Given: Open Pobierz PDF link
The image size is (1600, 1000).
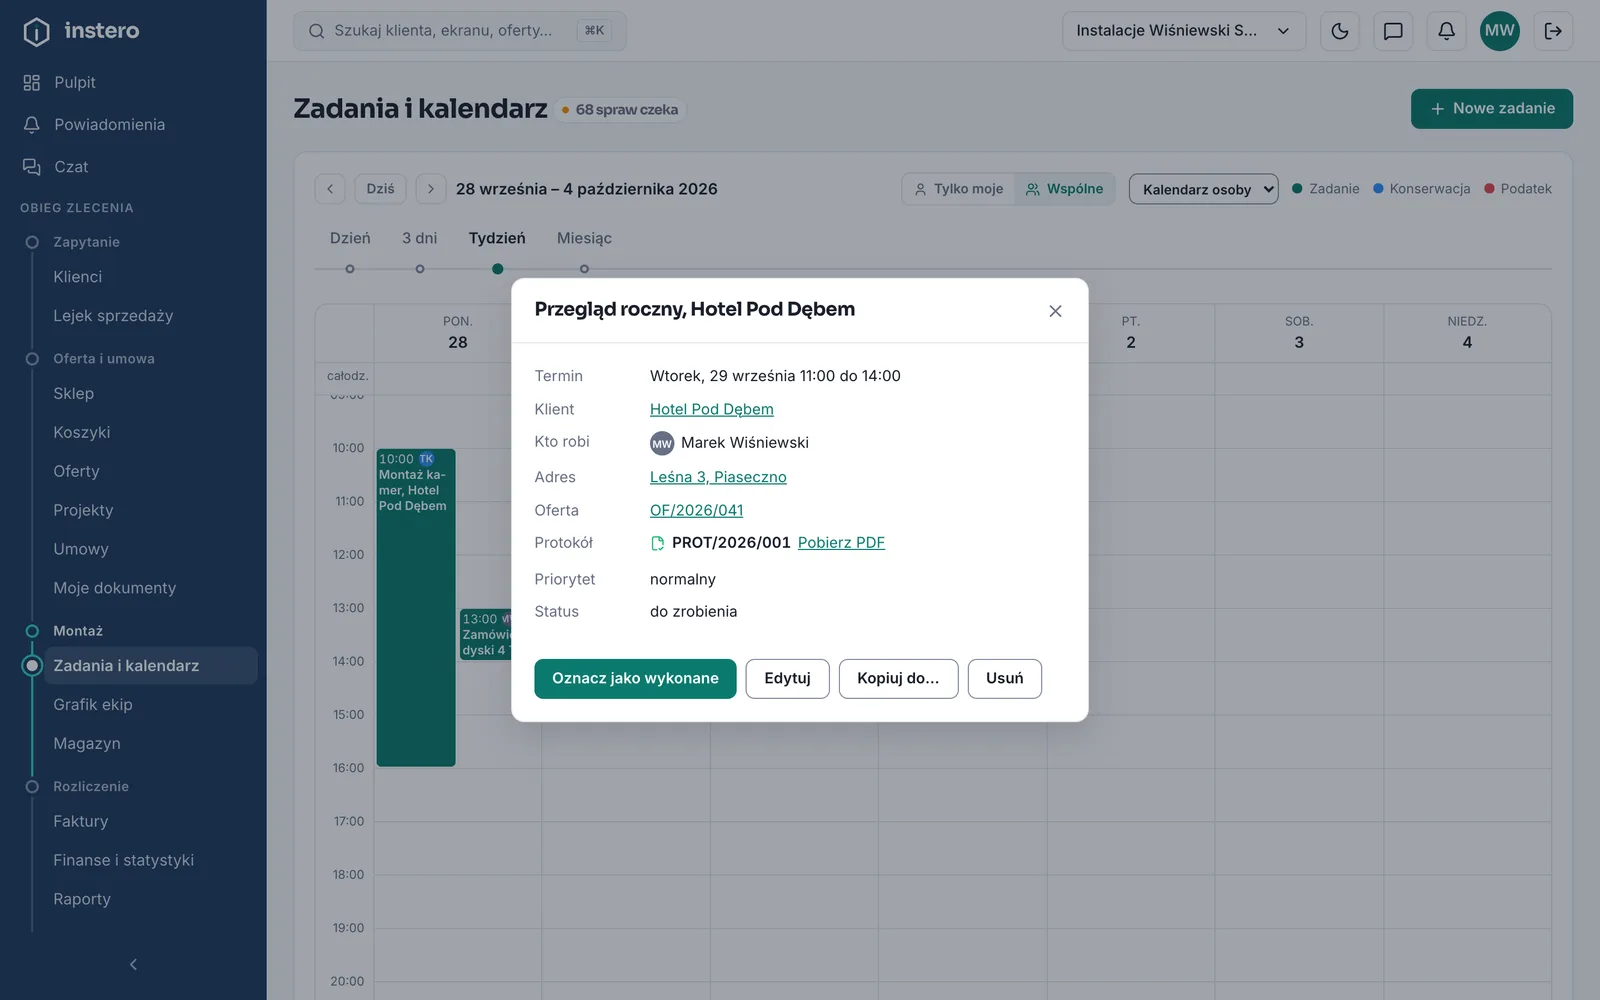Looking at the screenshot, I should pos(841,543).
